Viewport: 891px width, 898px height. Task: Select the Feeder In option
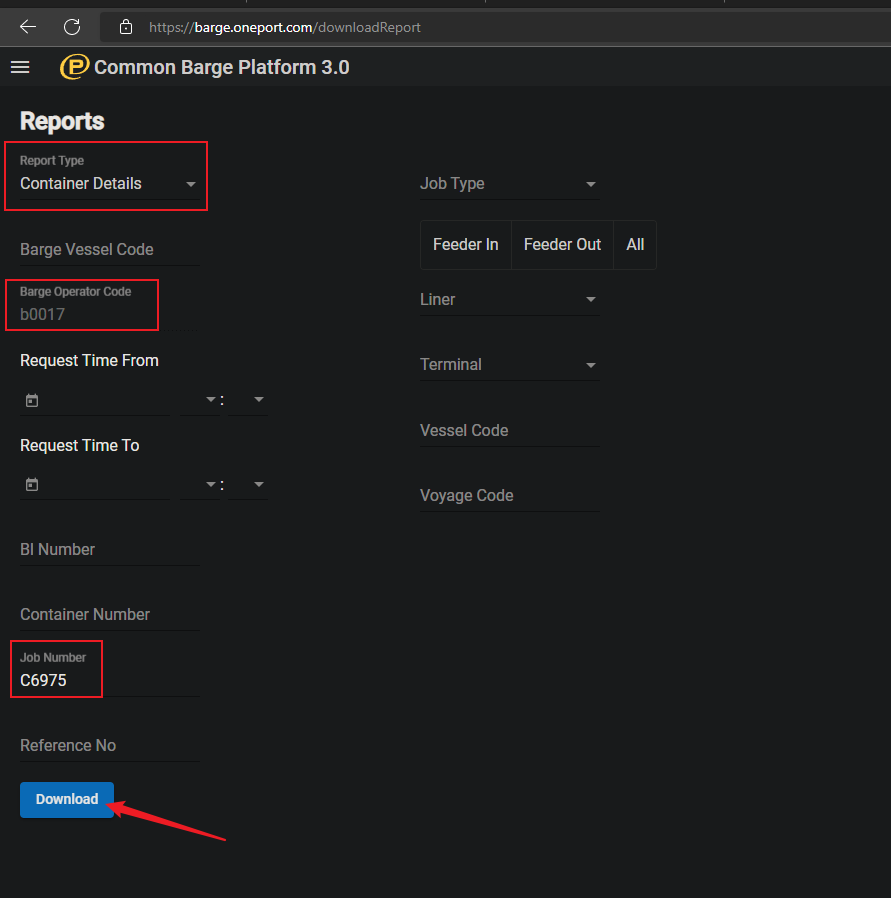point(466,245)
